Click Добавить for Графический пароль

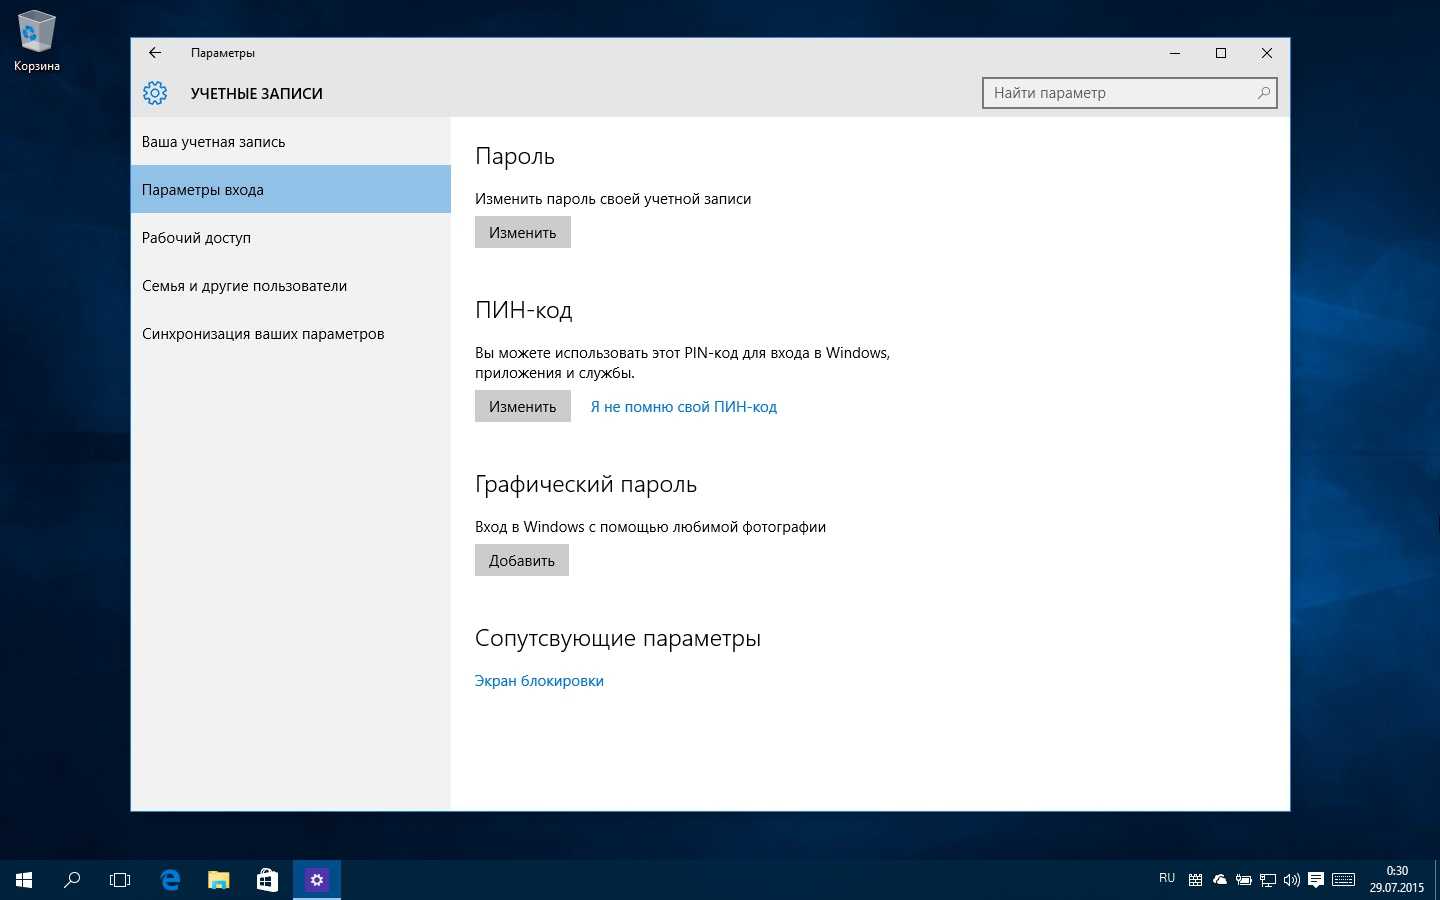click(x=521, y=561)
